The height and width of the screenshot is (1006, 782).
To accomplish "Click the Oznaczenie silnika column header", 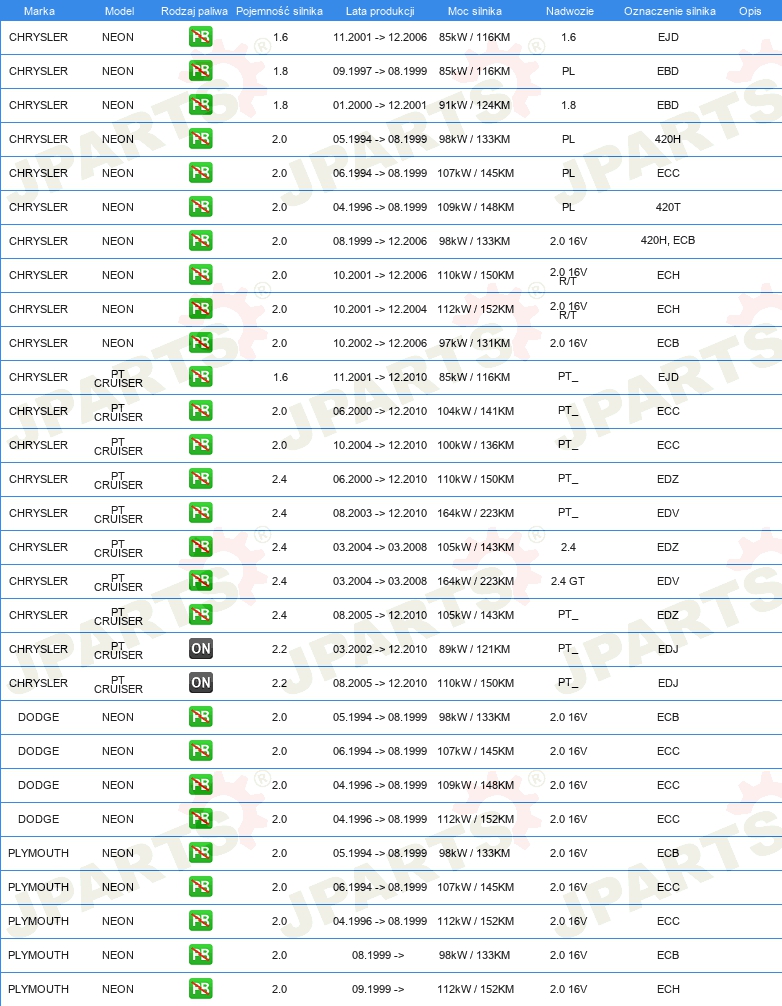I will tap(670, 11).
